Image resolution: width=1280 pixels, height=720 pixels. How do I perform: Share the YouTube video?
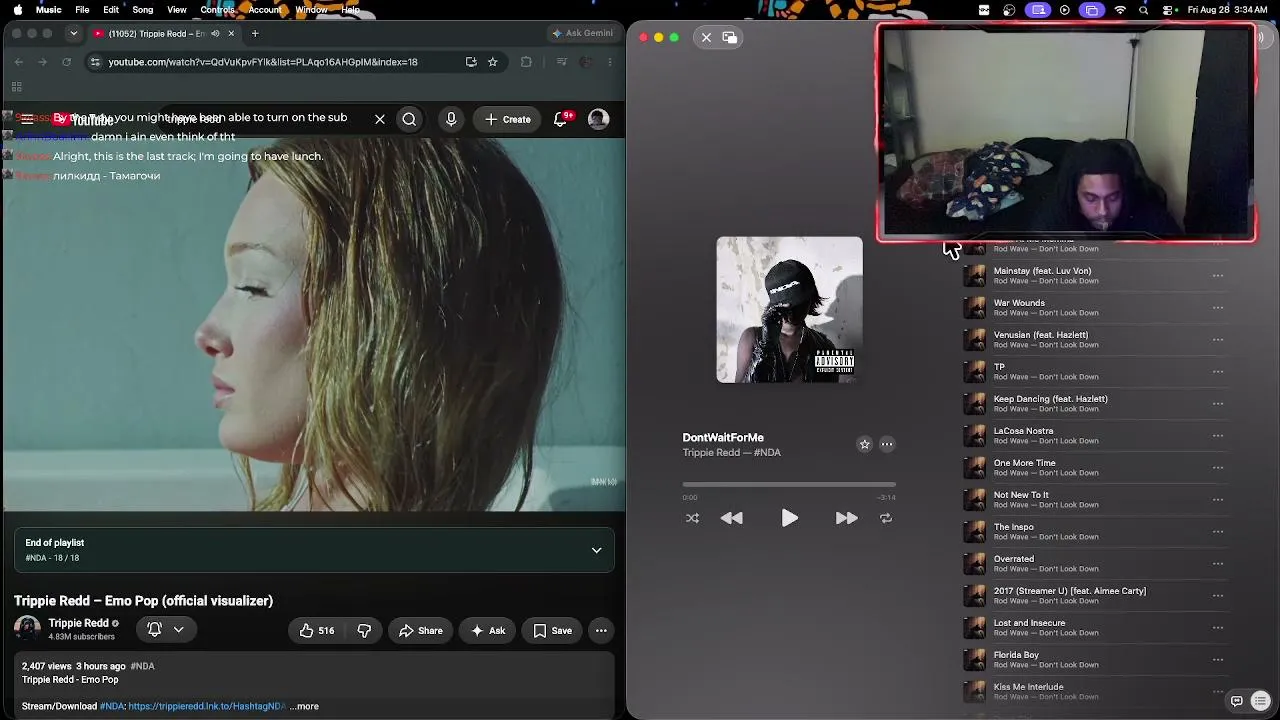coord(420,631)
